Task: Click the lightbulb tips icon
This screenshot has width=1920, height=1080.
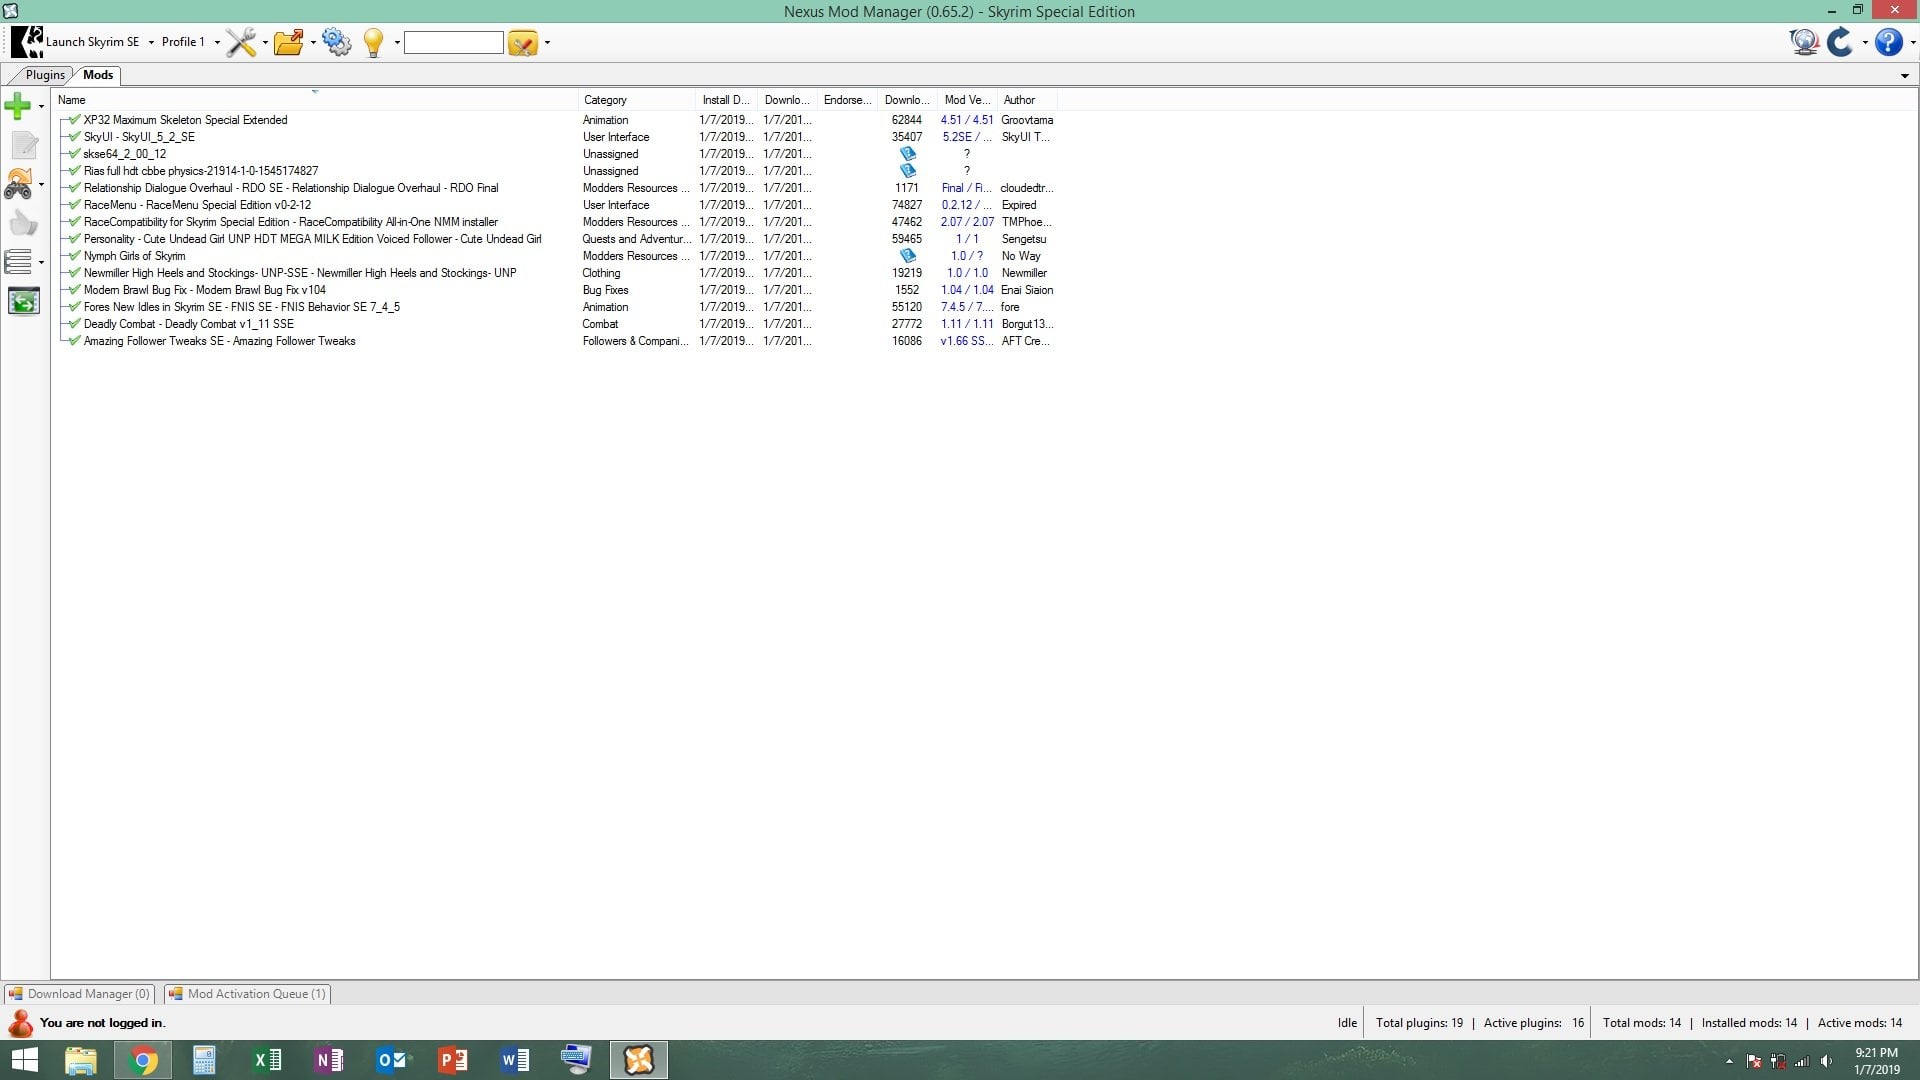Action: [373, 42]
